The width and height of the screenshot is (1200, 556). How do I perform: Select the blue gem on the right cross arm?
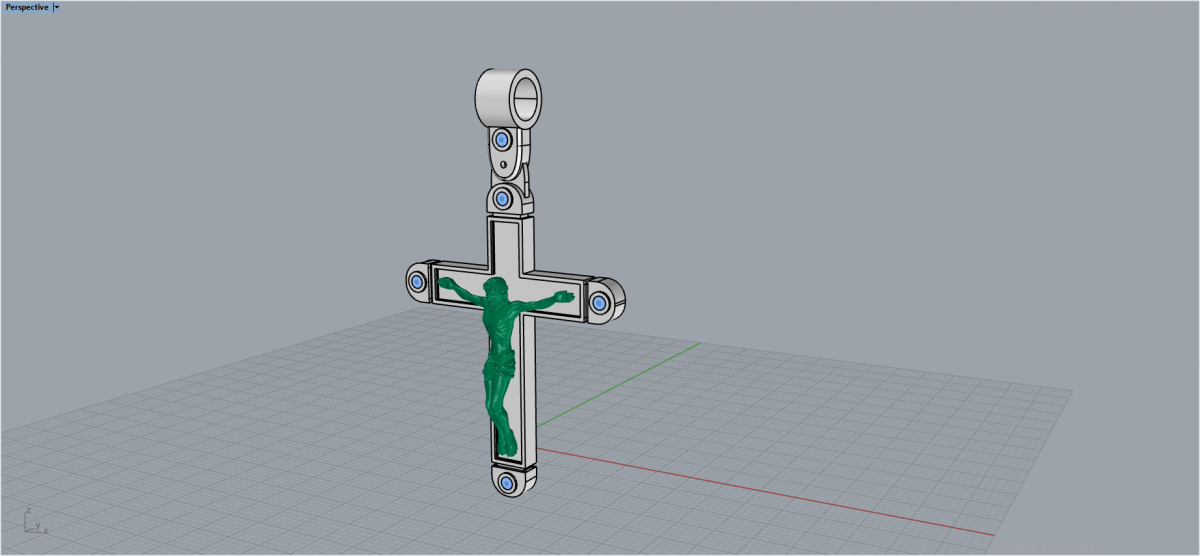pyautogui.click(x=600, y=301)
